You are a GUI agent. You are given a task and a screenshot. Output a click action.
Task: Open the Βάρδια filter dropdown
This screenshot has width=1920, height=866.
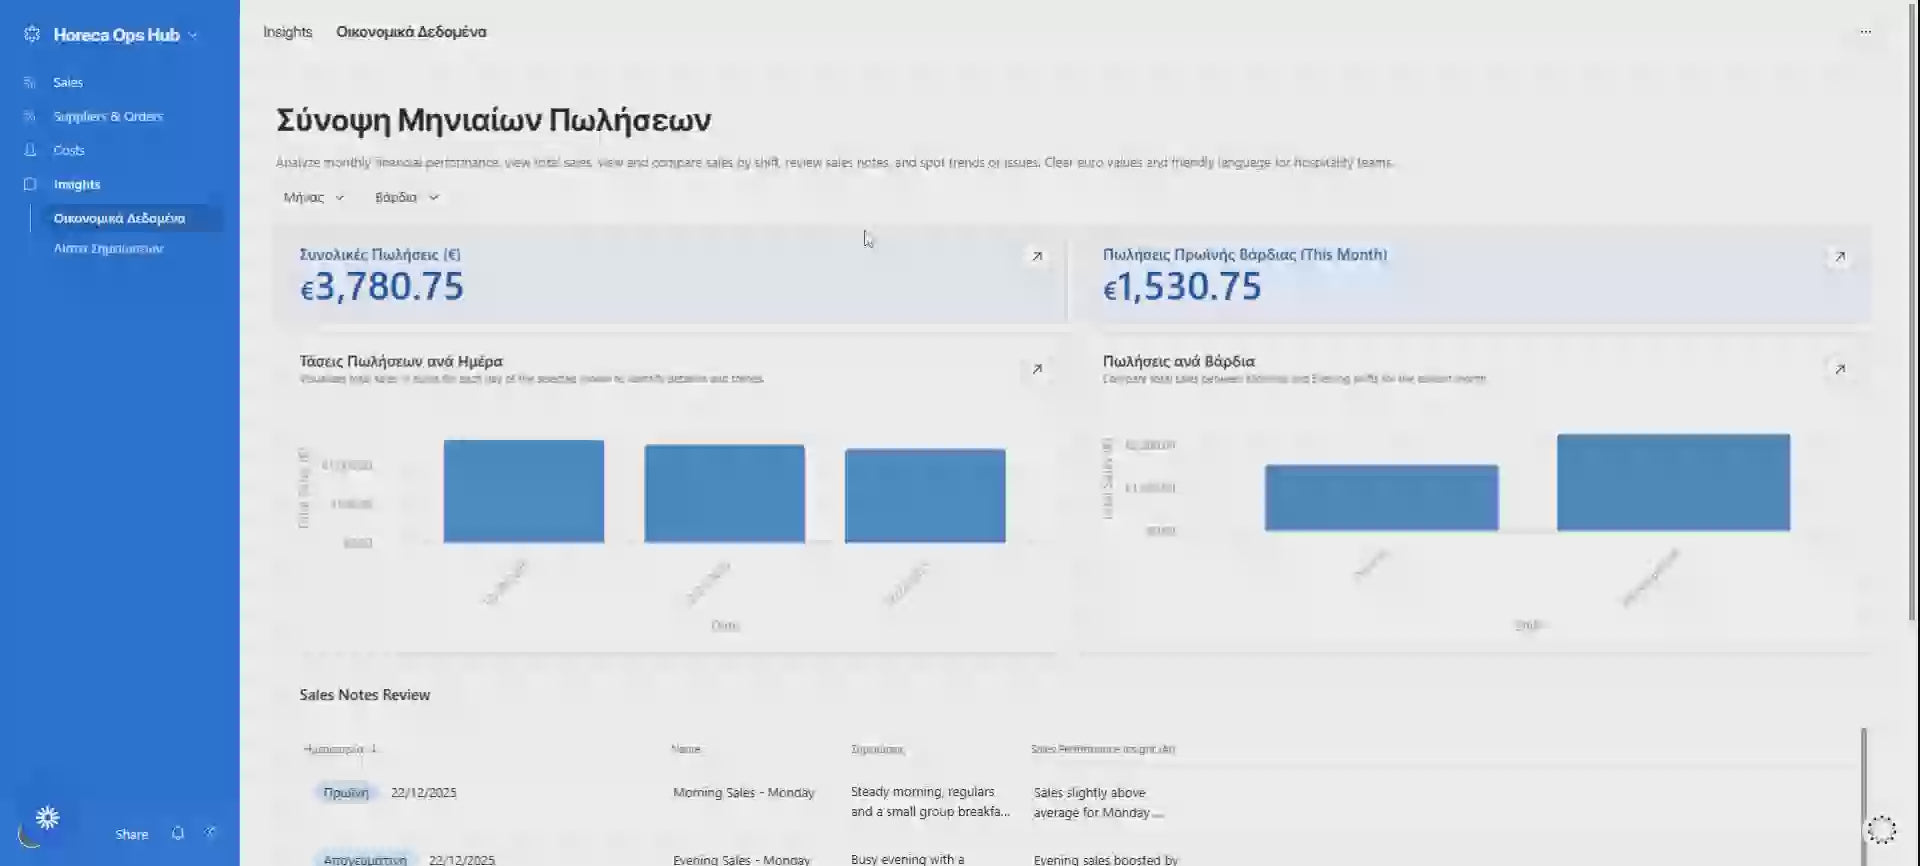coord(406,198)
